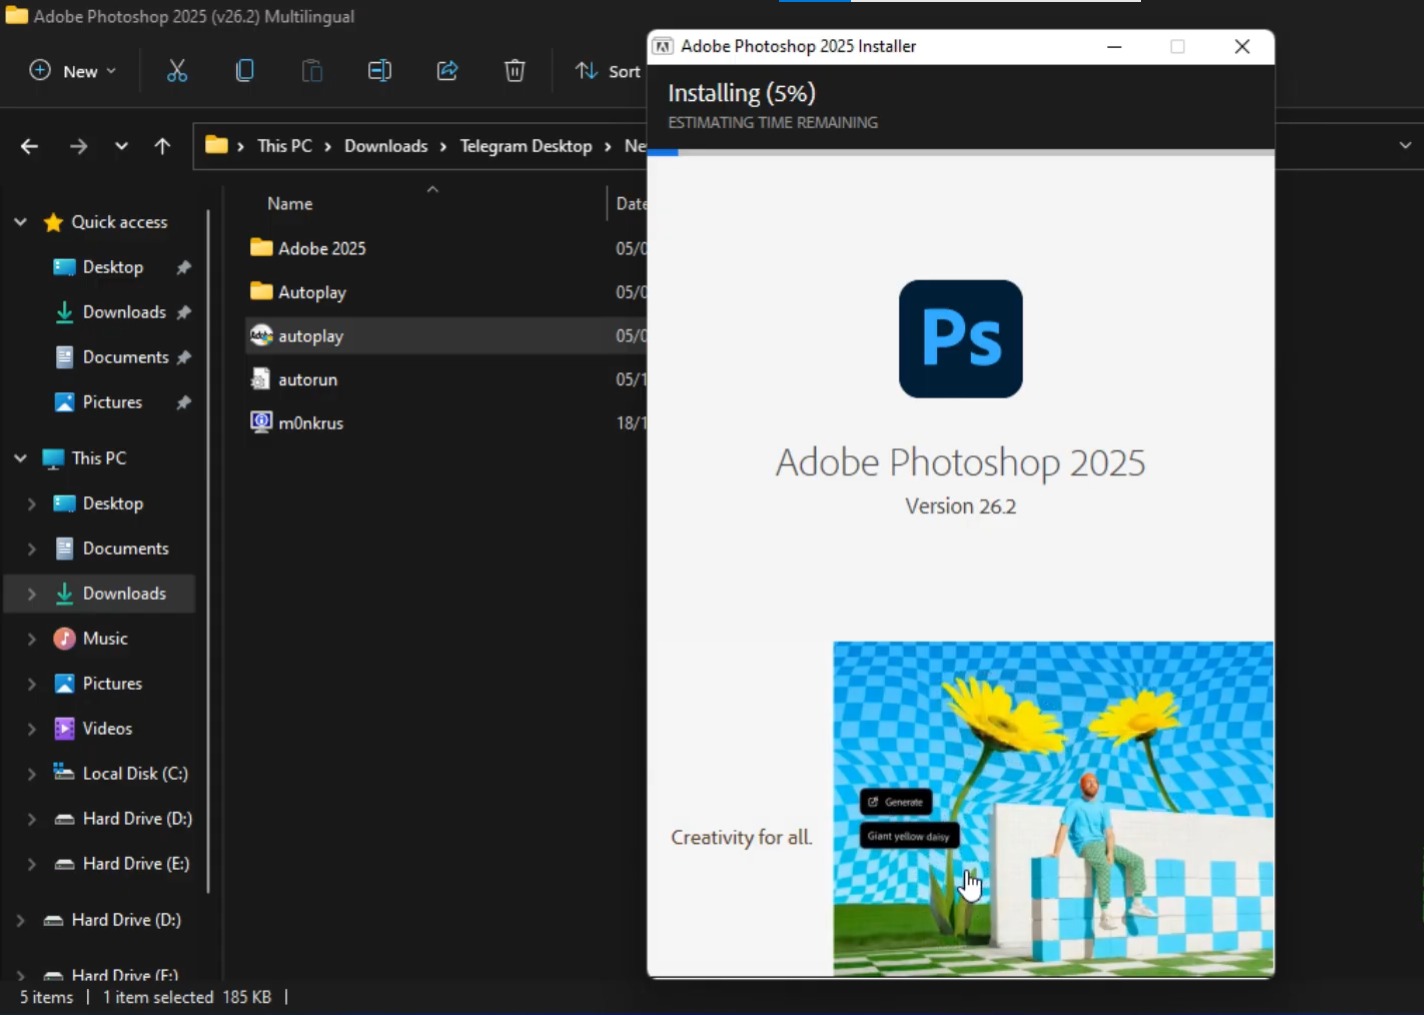
Task: Select Pictures under This PC
Action: pos(112,684)
